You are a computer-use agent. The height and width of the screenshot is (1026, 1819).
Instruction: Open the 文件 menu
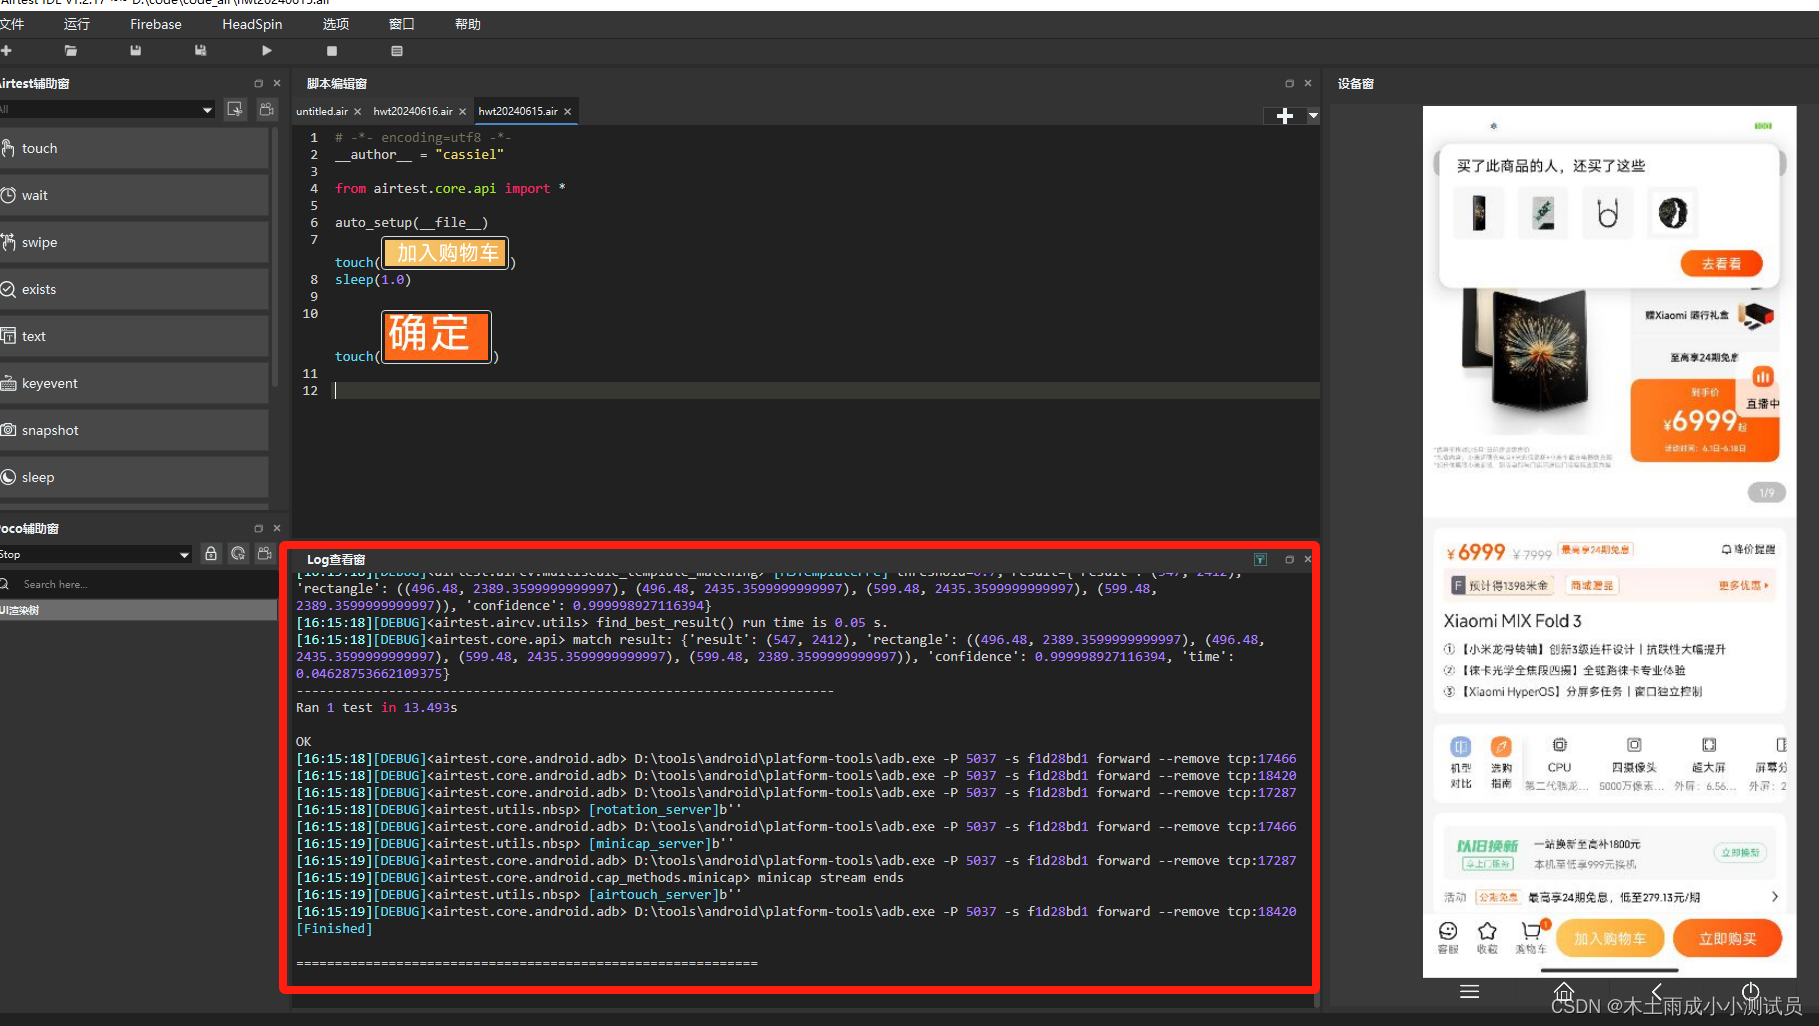tap(12, 24)
